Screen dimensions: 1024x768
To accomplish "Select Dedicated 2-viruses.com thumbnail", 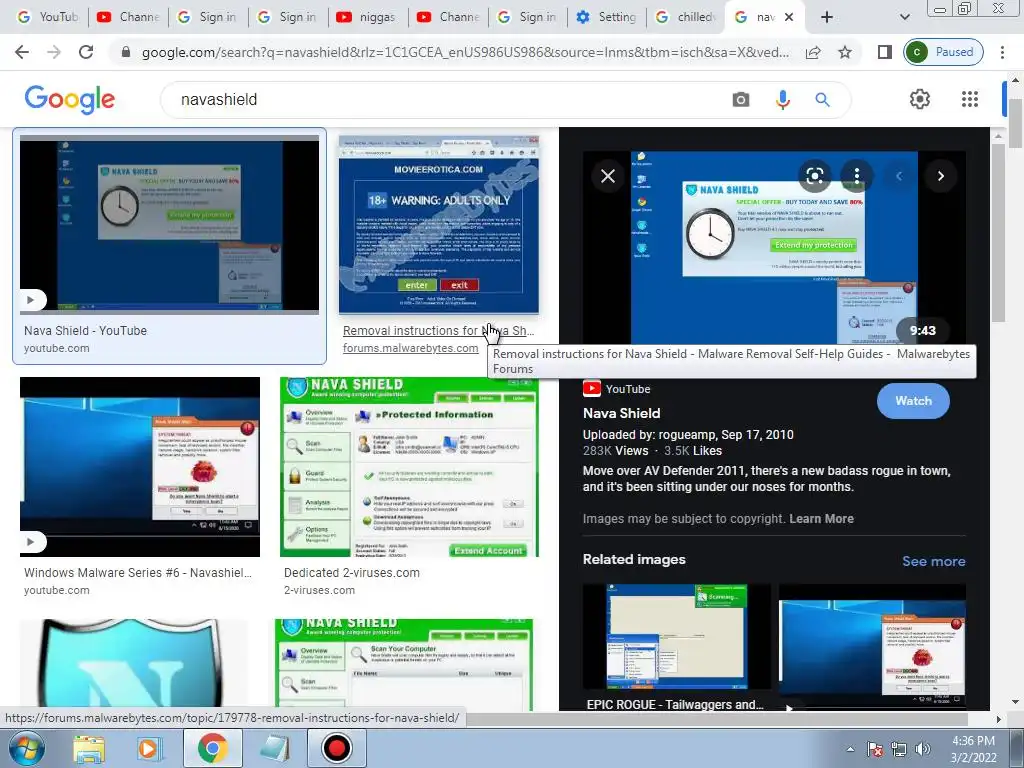I will pyautogui.click(x=409, y=466).
